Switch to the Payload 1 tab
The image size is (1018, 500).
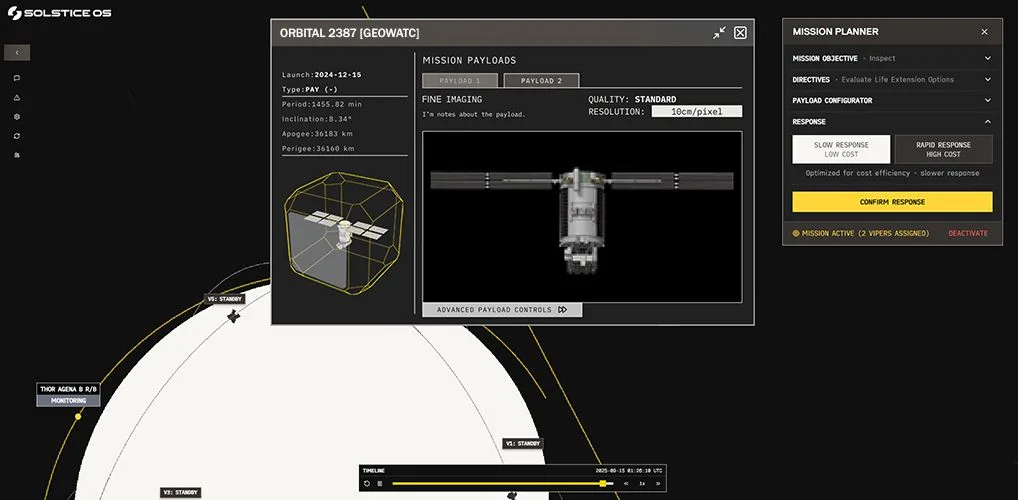(x=460, y=81)
